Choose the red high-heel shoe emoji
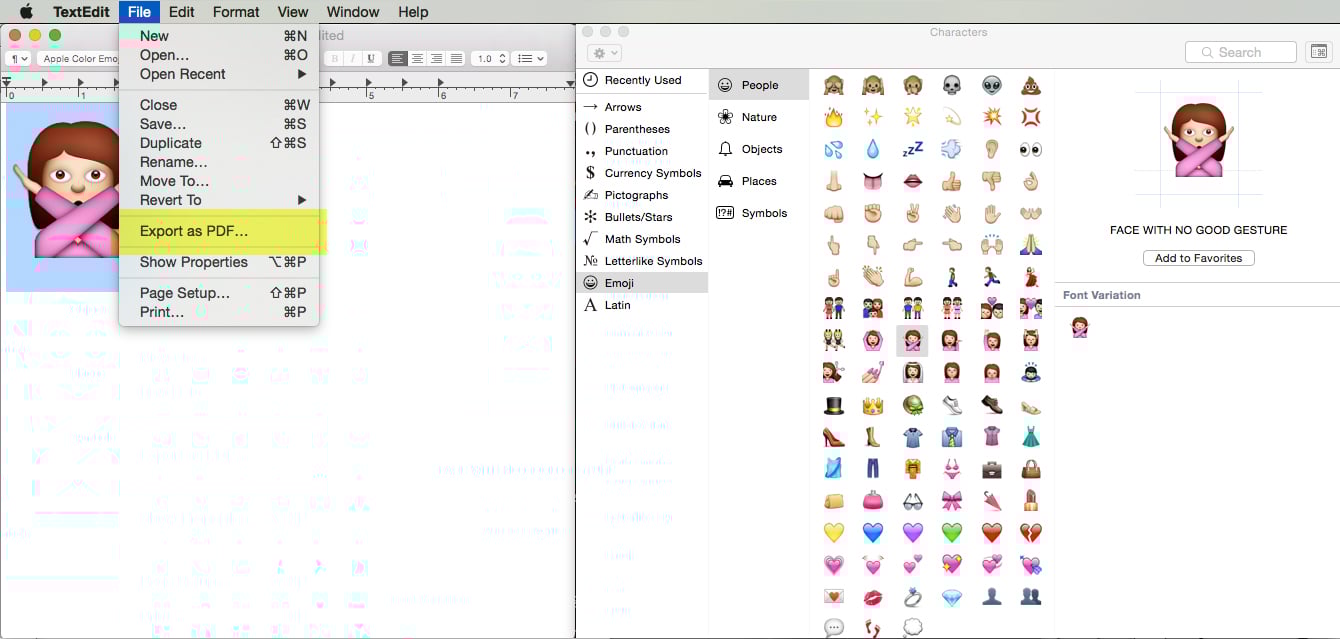1340x639 pixels. click(x=833, y=437)
